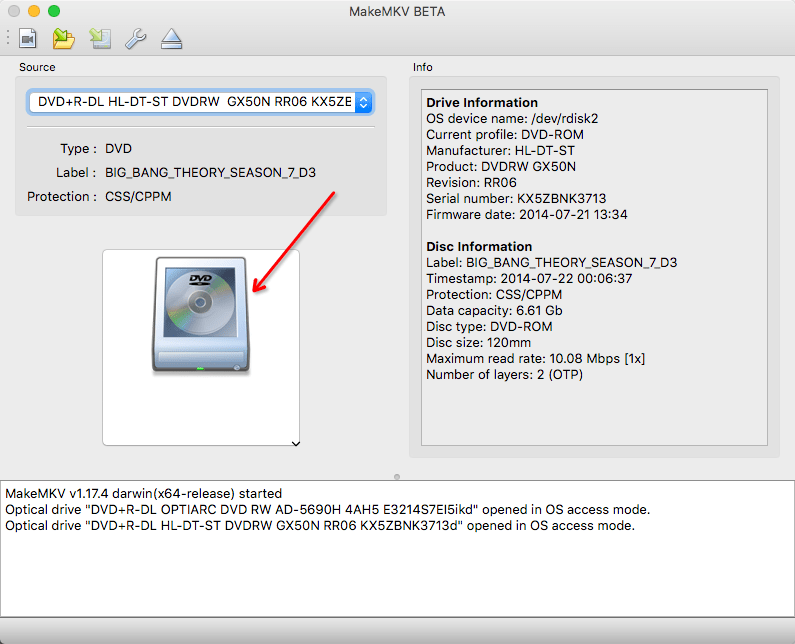The width and height of the screenshot is (795, 644).
Task: Click the green zoom window button
Action: [54, 11]
